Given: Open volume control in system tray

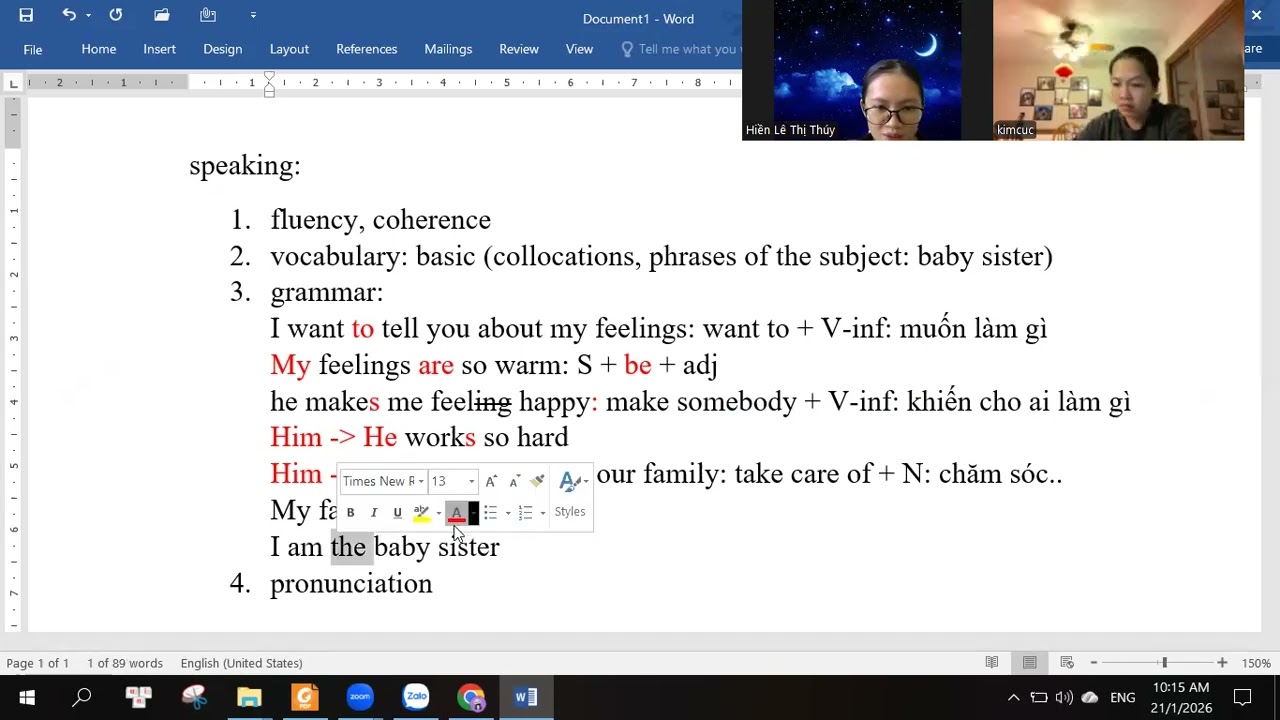Looking at the screenshot, I should (x=1064, y=697).
